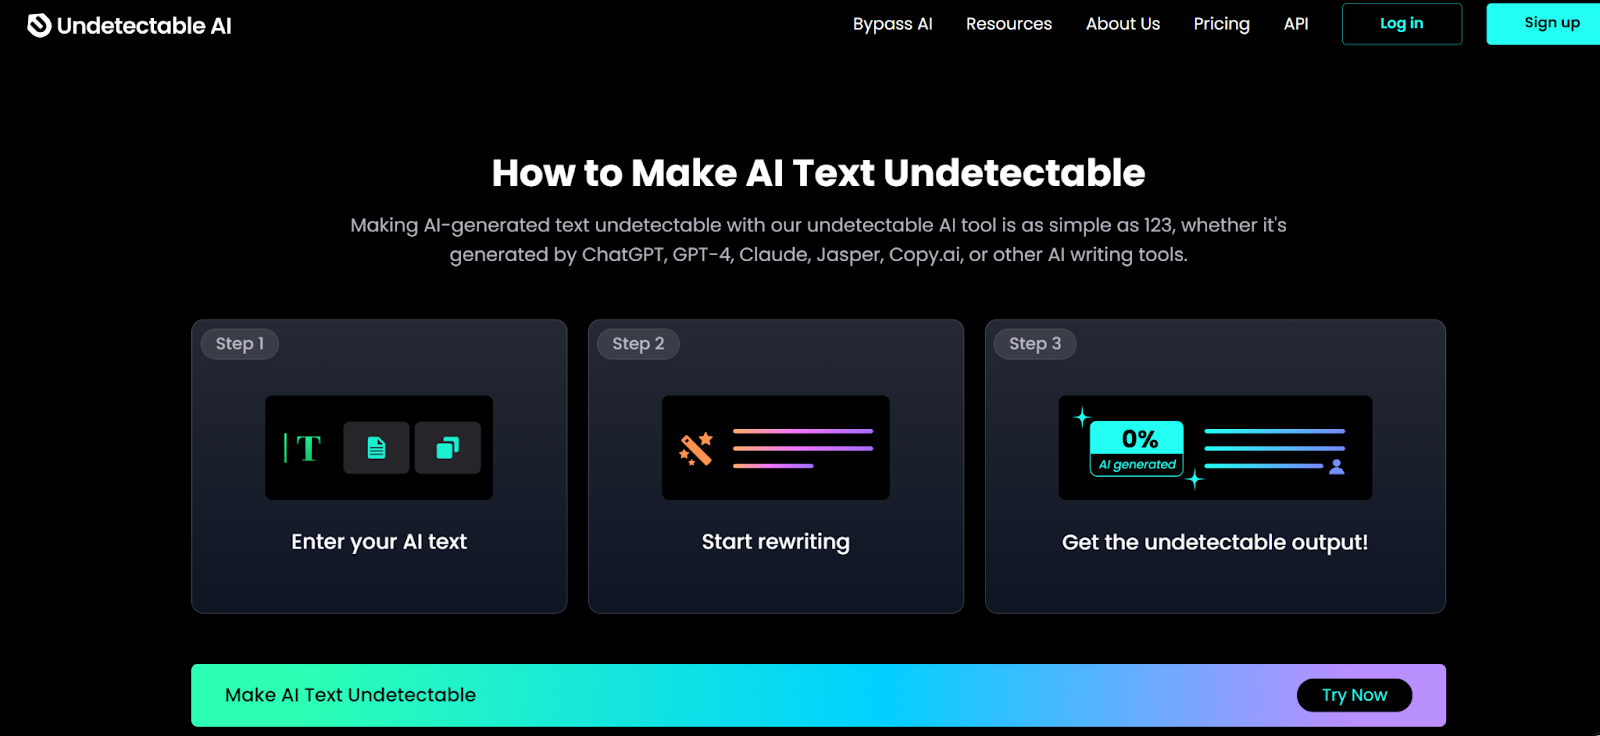Click the 'How to Make AI Text Undetectable' heading
The width and height of the screenshot is (1600, 736).
coord(818,173)
